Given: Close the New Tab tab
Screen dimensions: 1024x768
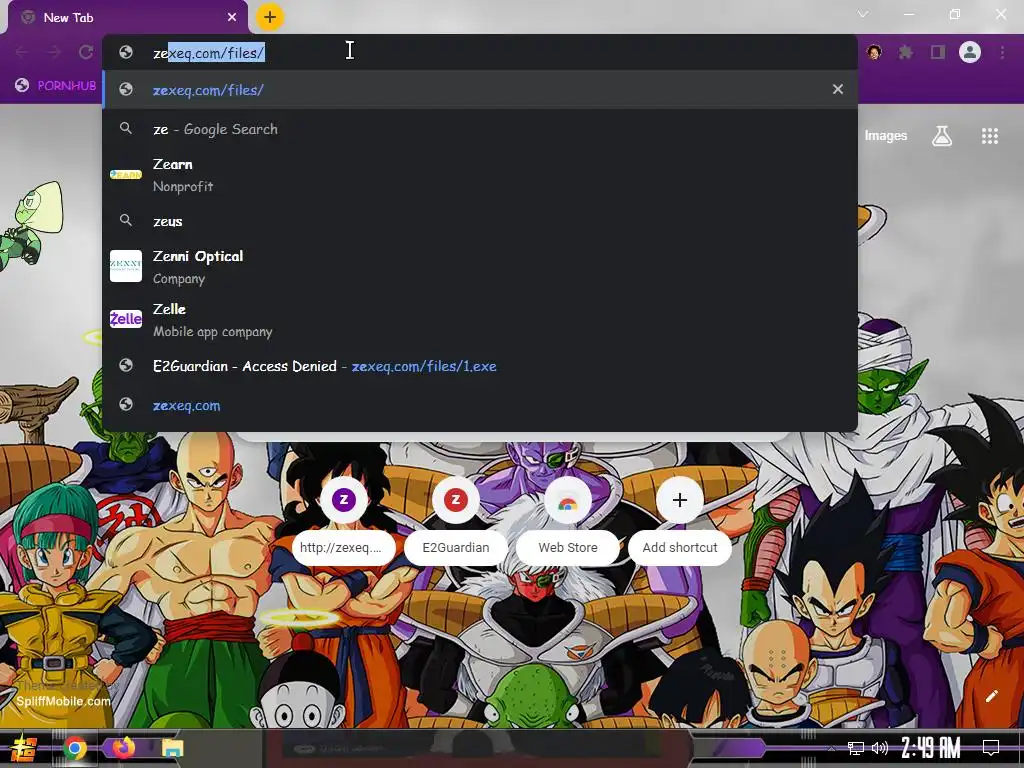Looking at the screenshot, I should 232,18.
